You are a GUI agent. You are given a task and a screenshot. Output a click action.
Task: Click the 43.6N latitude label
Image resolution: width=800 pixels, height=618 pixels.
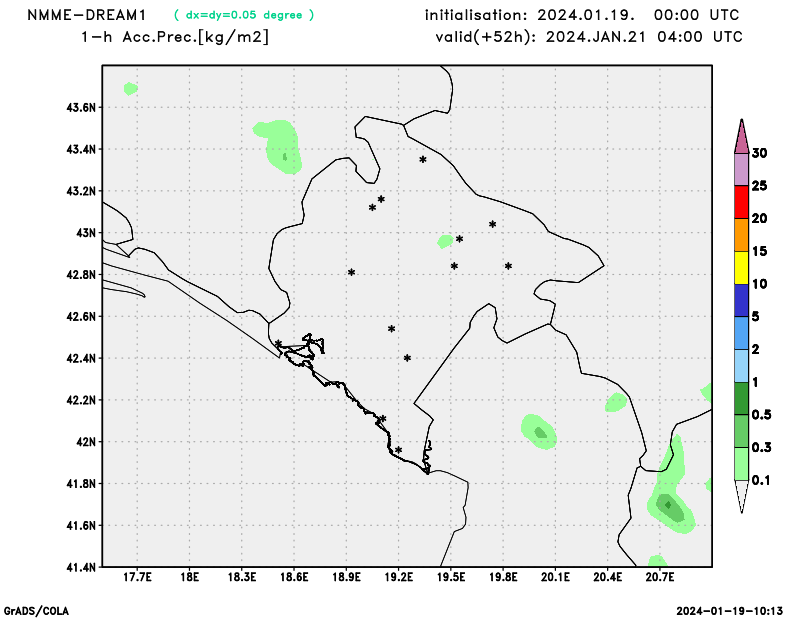[x=81, y=108]
